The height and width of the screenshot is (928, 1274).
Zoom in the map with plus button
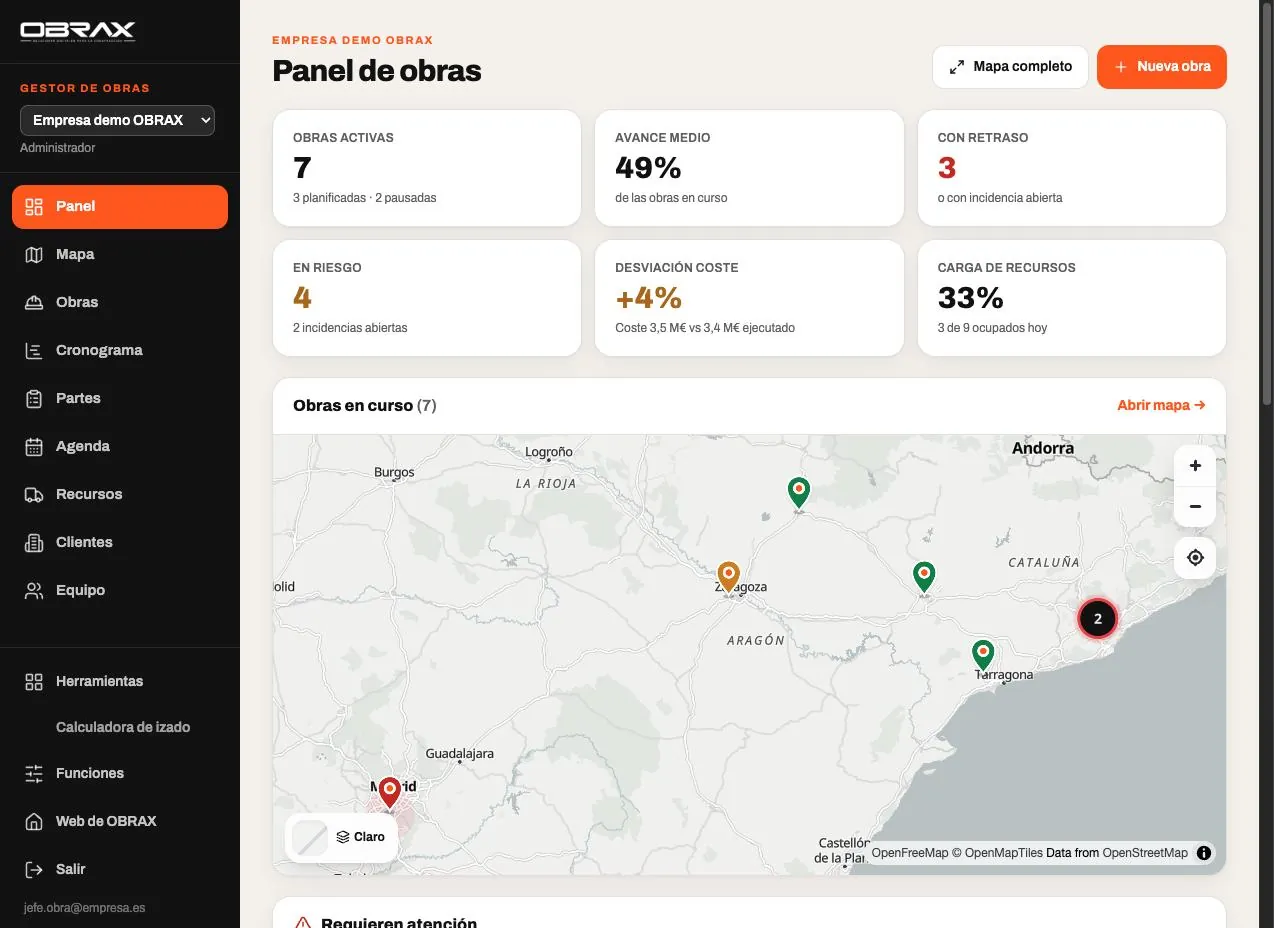[1195, 465]
